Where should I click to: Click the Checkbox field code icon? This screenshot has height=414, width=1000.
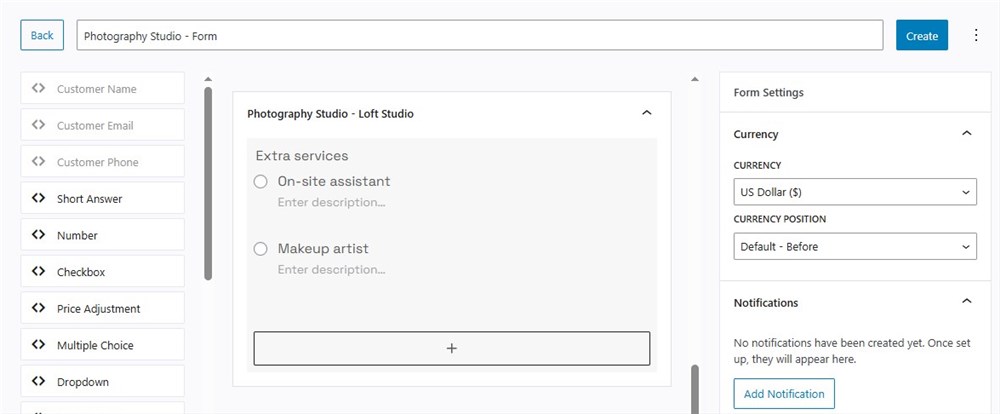point(38,271)
